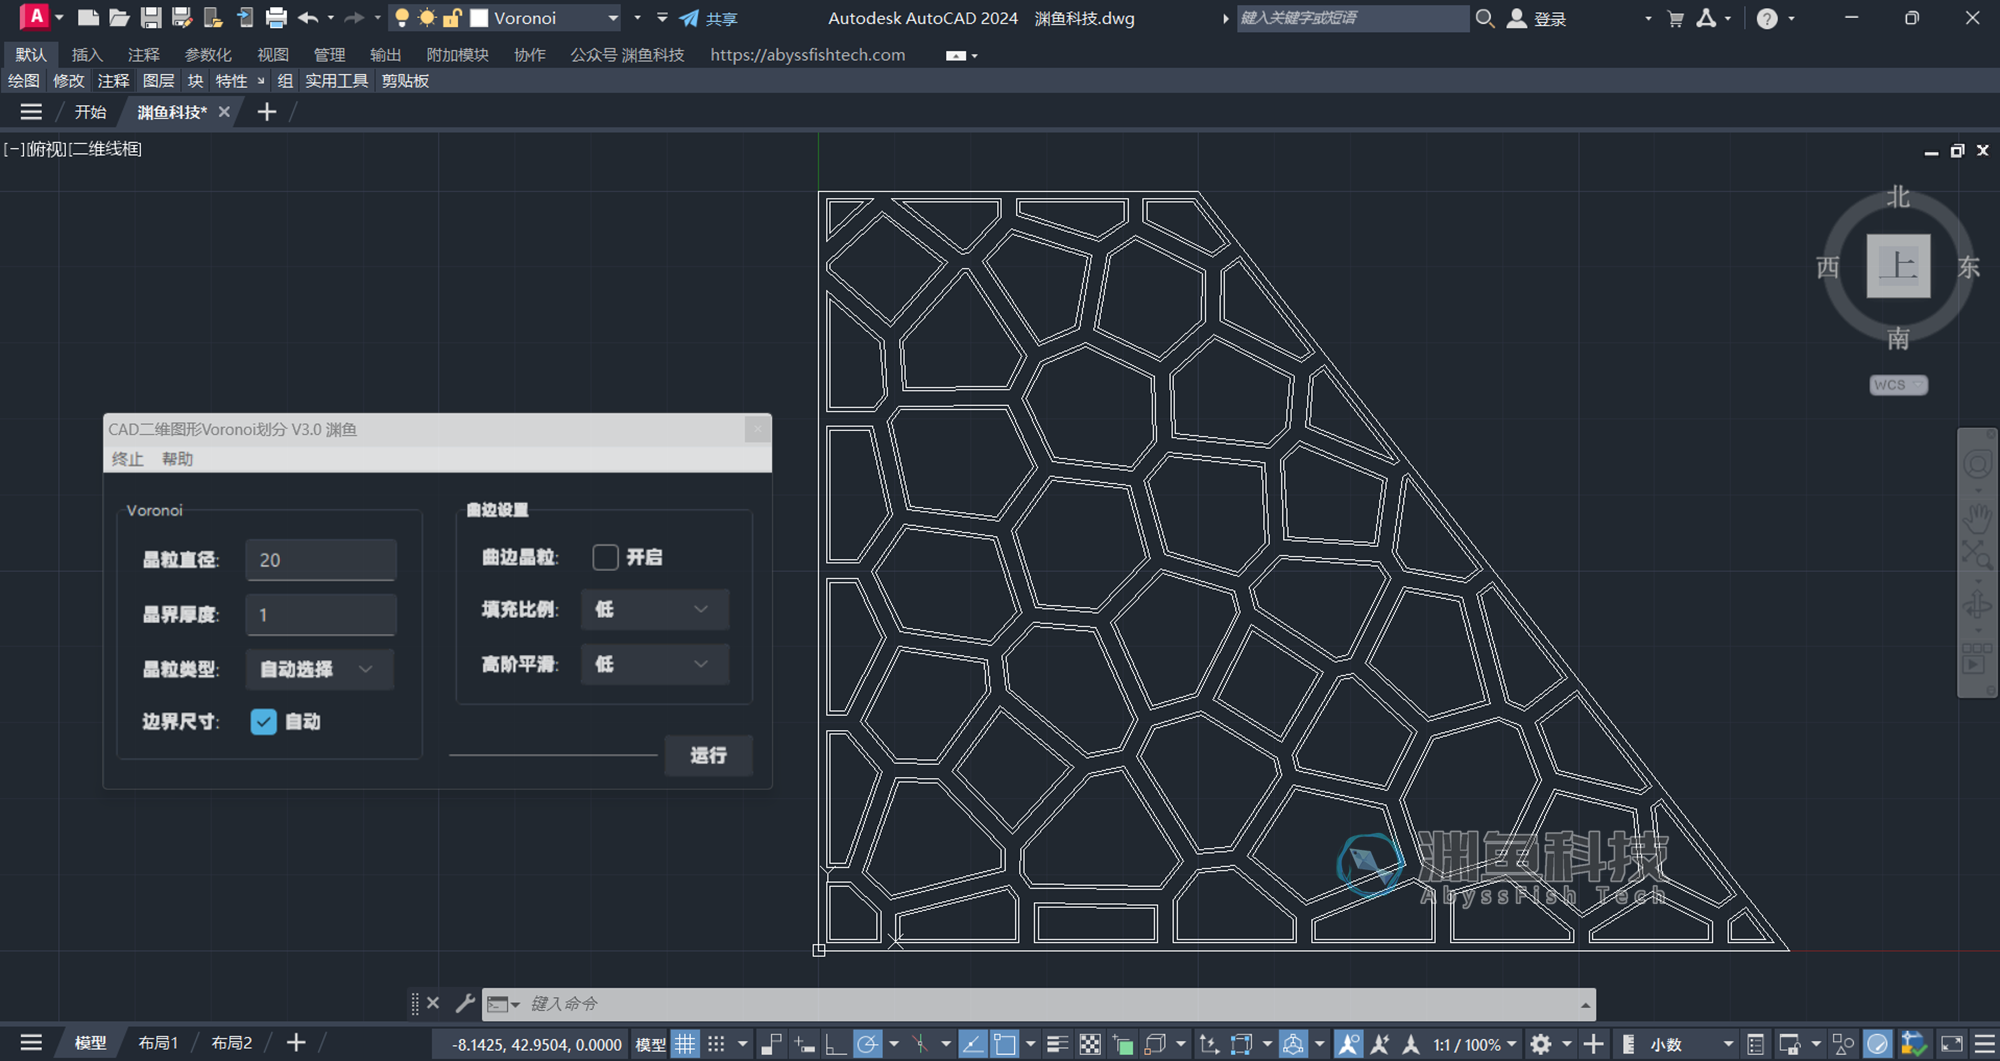
Task: Toggle the drawing grid display in status bar
Action: click(684, 1044)
